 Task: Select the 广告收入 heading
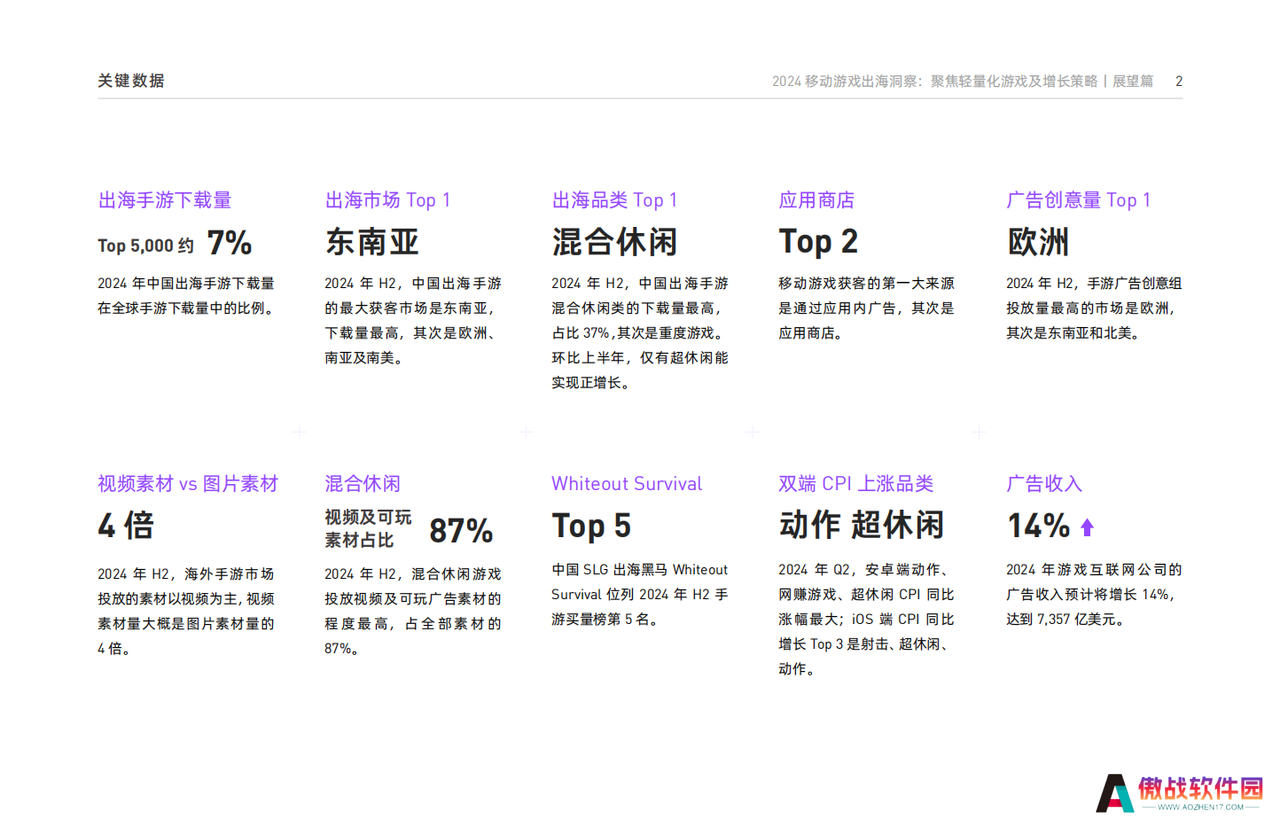pos(1044,484)
